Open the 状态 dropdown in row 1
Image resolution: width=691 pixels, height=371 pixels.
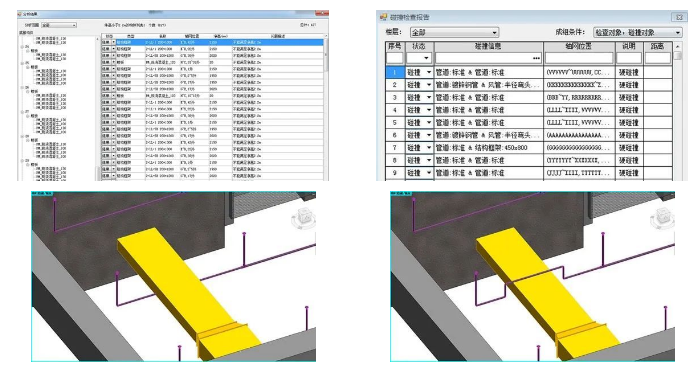pos(428,72)
